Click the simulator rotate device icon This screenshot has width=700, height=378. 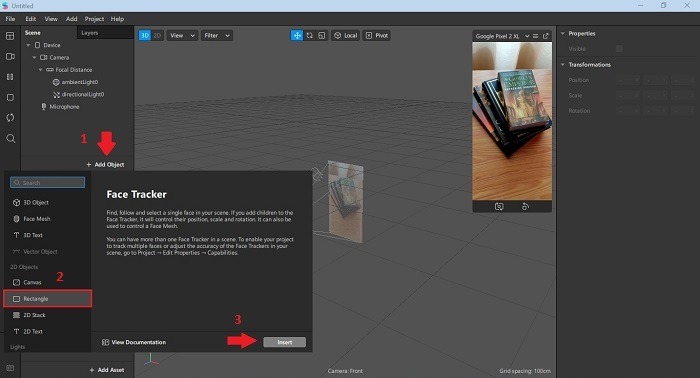(525, 206)
